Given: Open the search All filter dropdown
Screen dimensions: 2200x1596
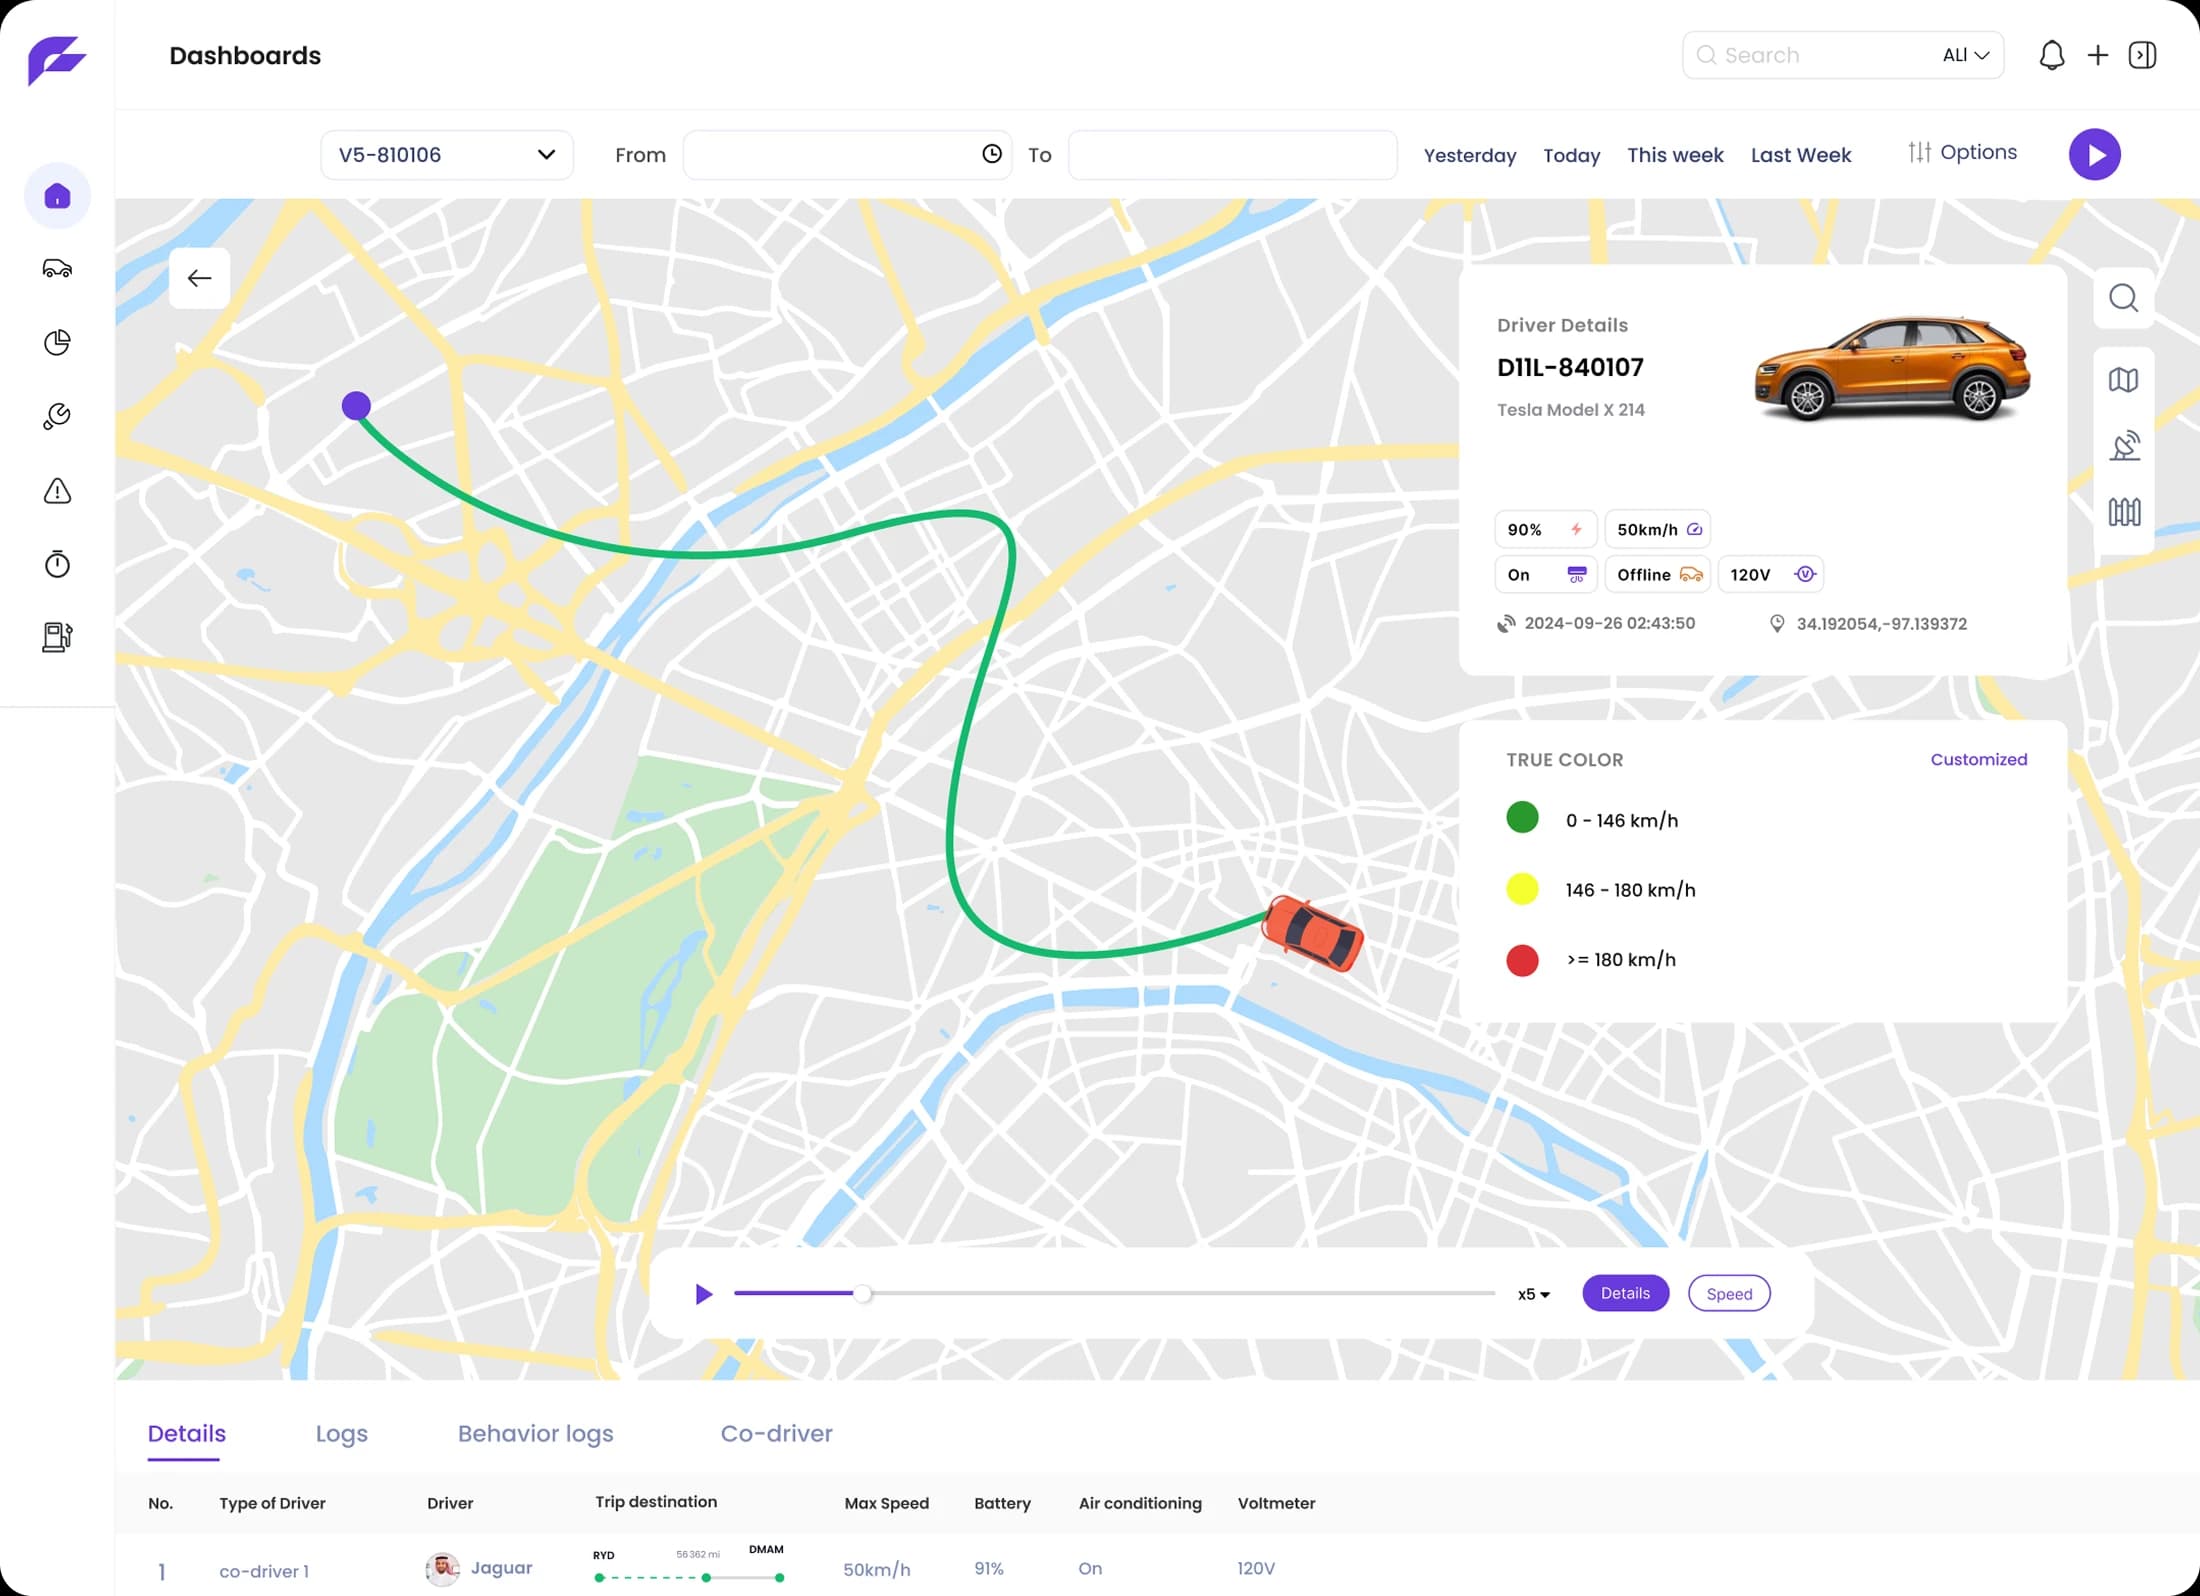Looking at the screenshot, I should click(x=1965, y=55).
